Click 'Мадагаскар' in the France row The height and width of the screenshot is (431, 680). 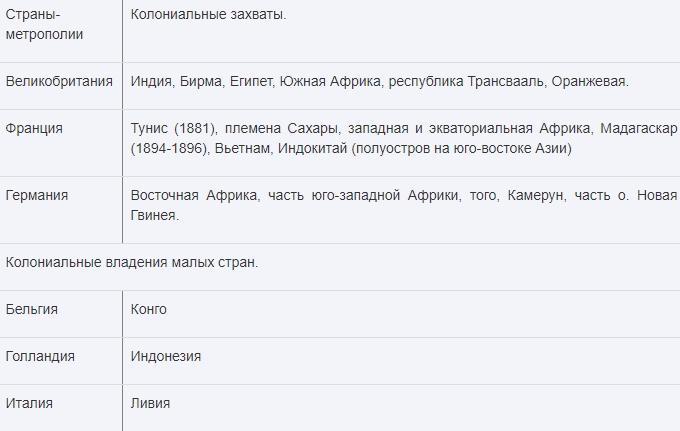coord(639,128)
